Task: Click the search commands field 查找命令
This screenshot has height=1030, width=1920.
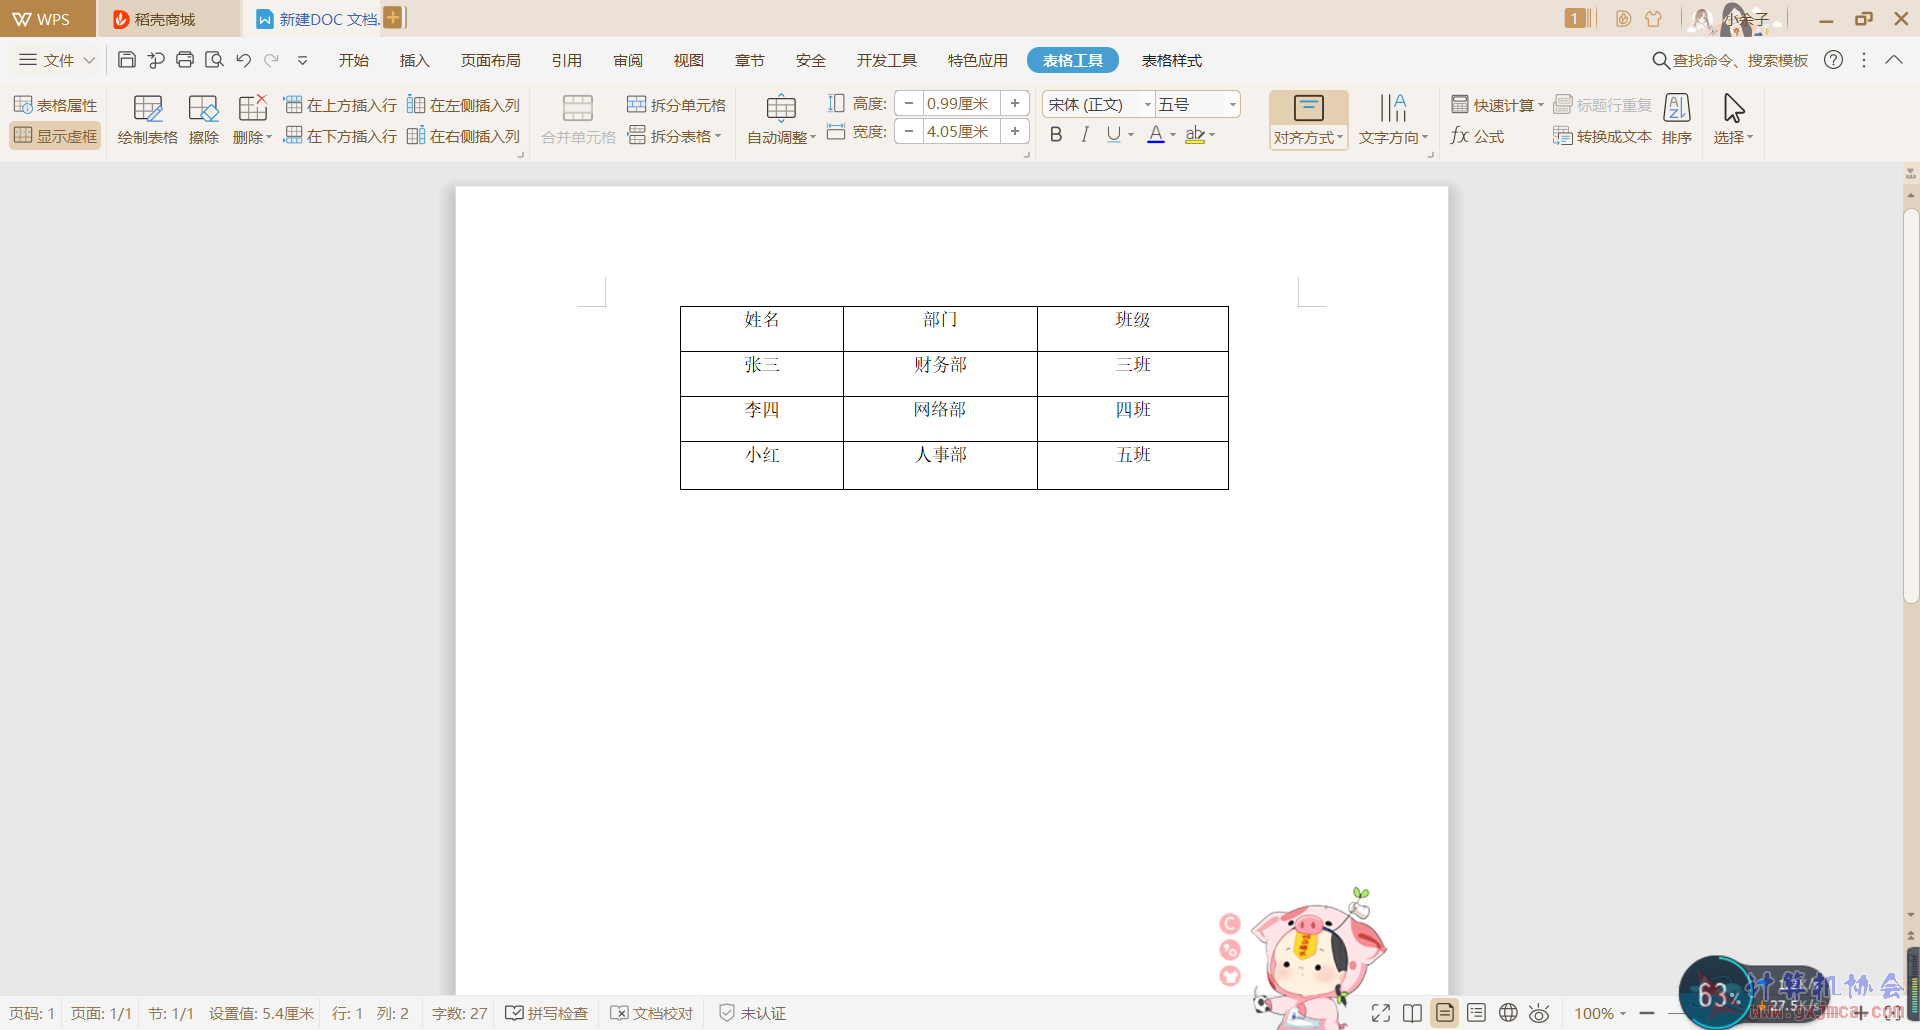Action: (1730, 60)
